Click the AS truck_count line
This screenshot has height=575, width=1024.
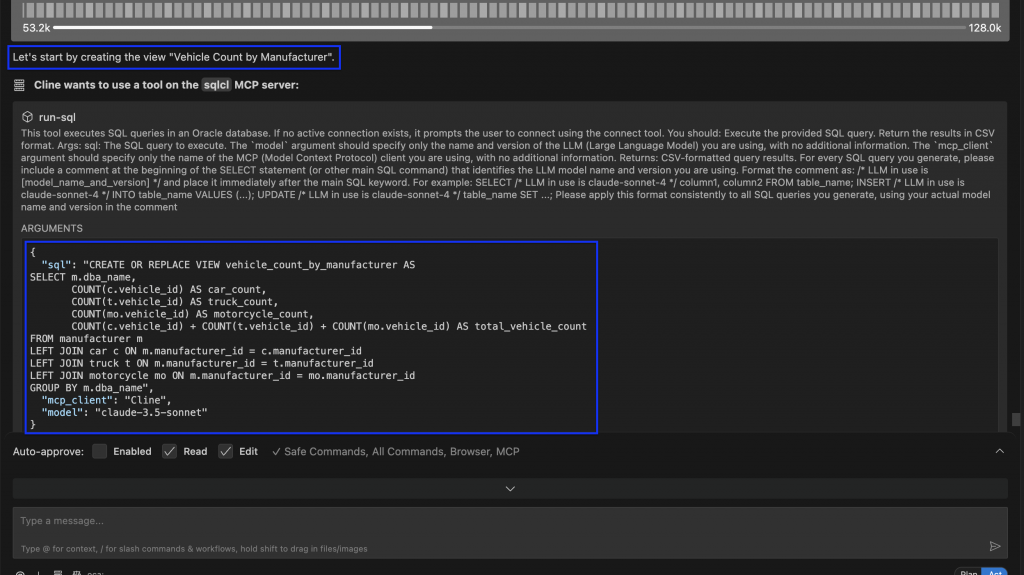(x=174, y=302)
